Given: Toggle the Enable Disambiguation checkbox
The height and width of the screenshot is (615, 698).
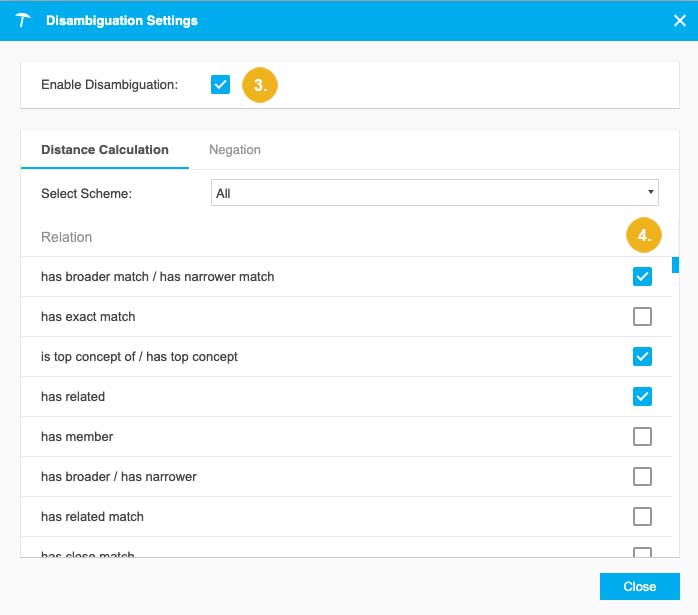Looking at the screenshot, I should click(x=220, y=85).
